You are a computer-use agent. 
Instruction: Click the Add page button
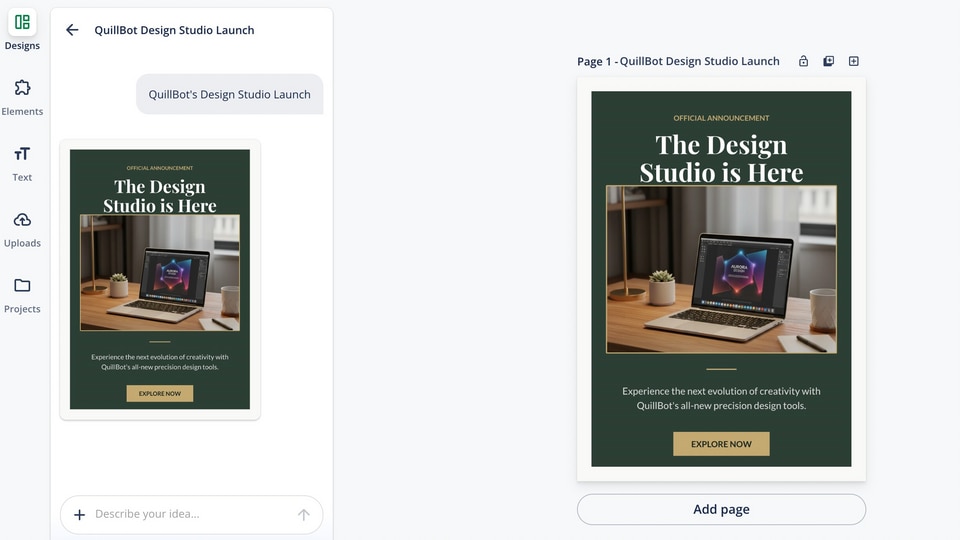pos(721,509)
